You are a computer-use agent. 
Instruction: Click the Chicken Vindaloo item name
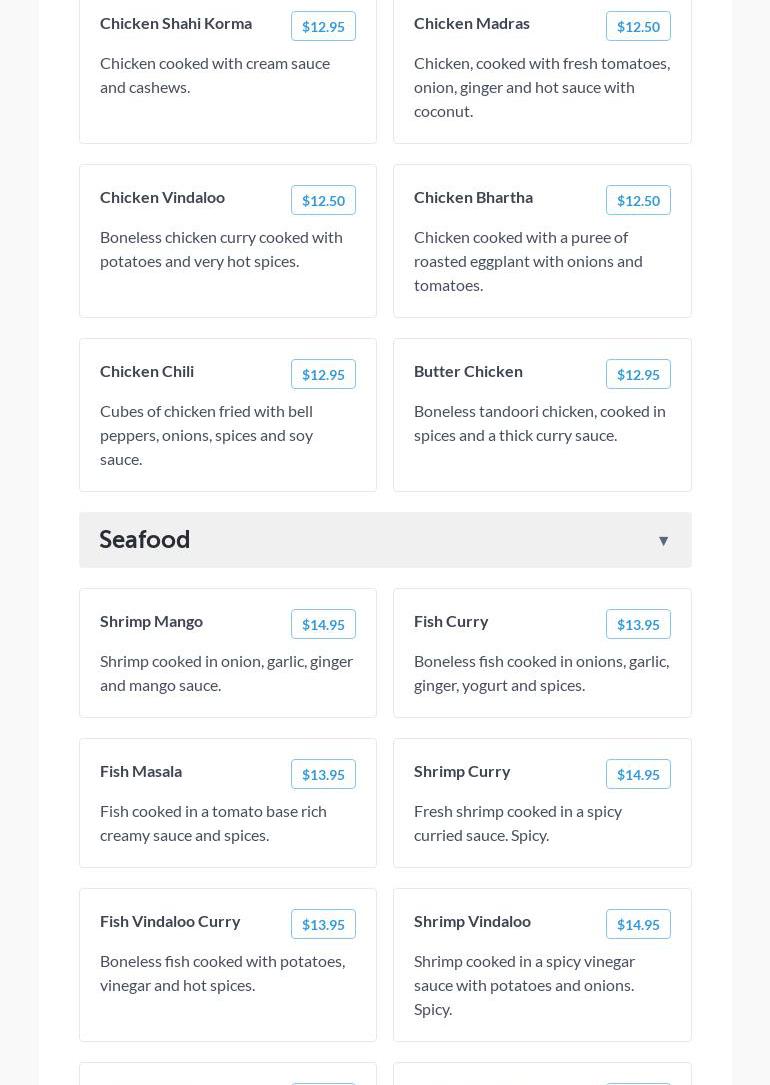[162, 197]
